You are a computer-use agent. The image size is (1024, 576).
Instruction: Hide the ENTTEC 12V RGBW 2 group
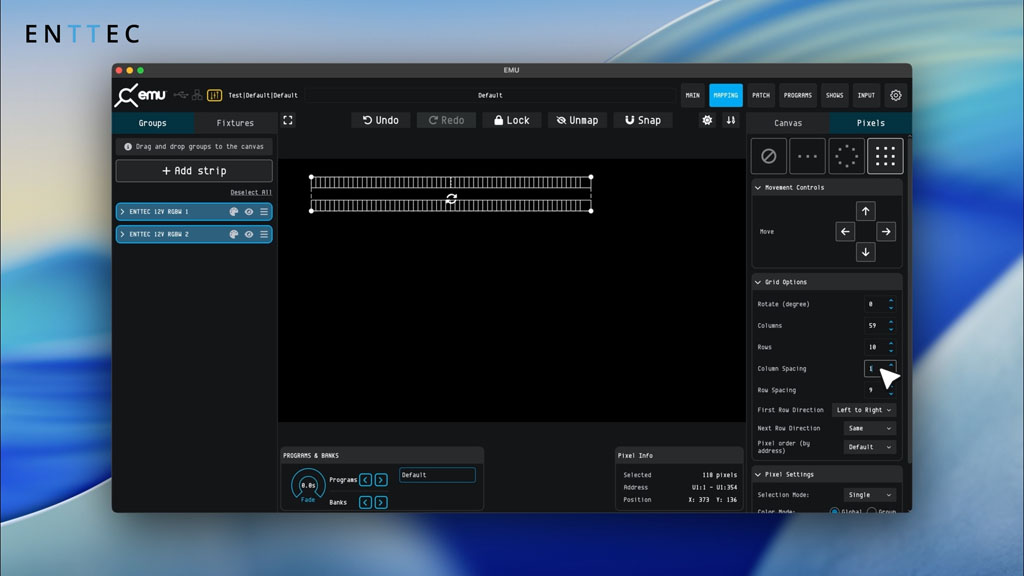coord(249,234)
